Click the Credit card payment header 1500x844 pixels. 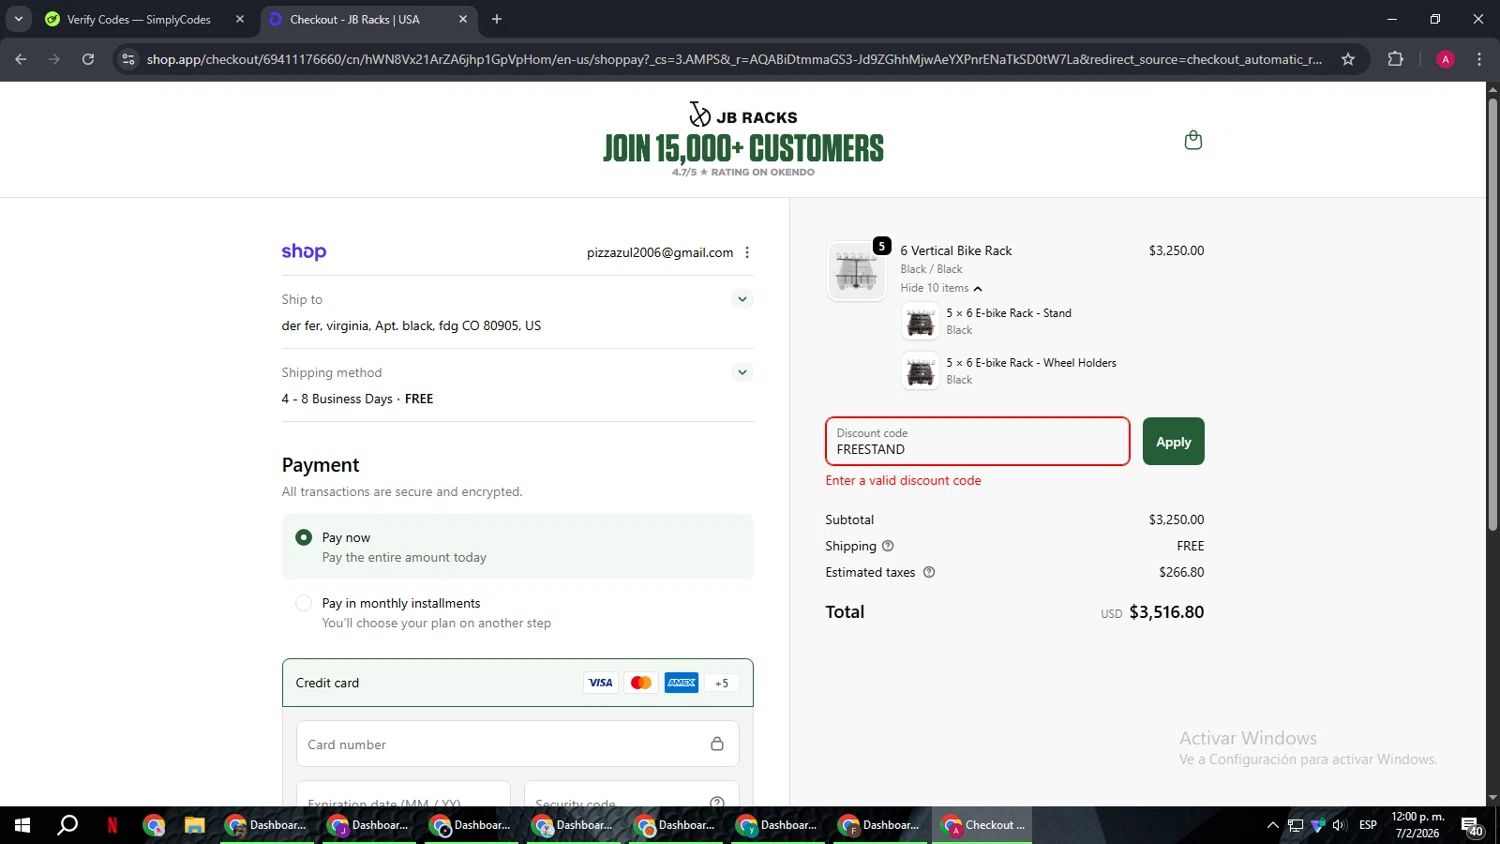(517, 683)
